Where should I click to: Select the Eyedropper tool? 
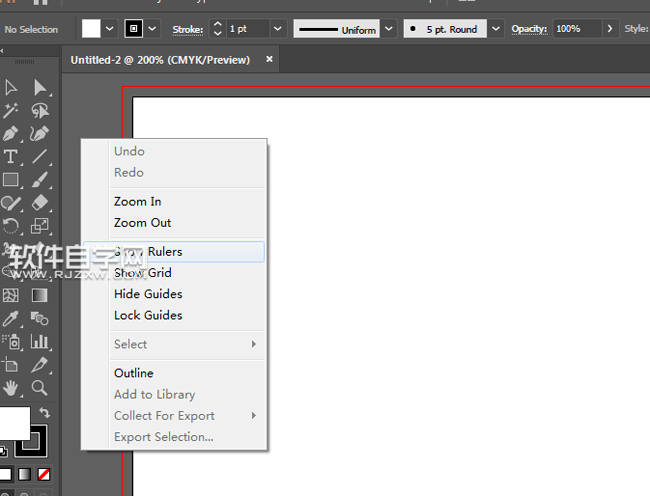[11, 319]
